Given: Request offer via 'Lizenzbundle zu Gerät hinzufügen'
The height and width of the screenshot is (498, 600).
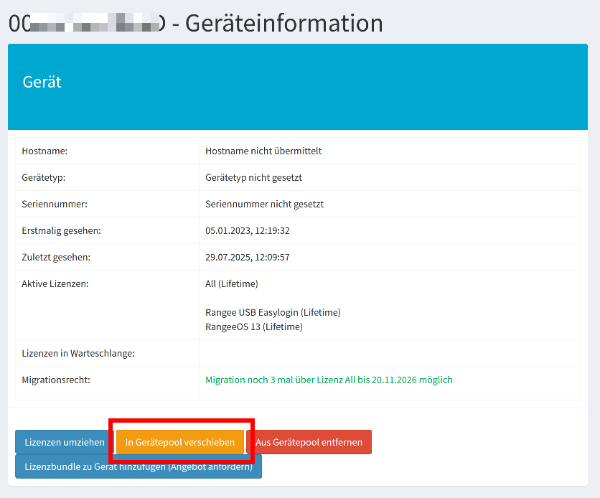Looking at the screenshot, I should (138, 467).
